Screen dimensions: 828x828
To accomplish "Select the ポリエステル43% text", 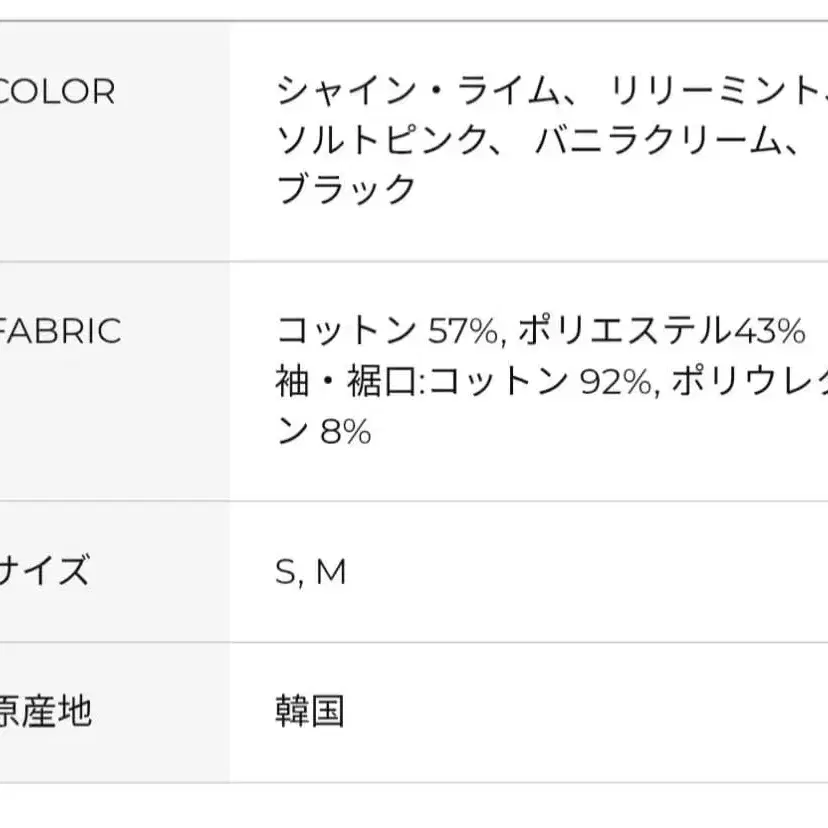I will pos(661,331).
